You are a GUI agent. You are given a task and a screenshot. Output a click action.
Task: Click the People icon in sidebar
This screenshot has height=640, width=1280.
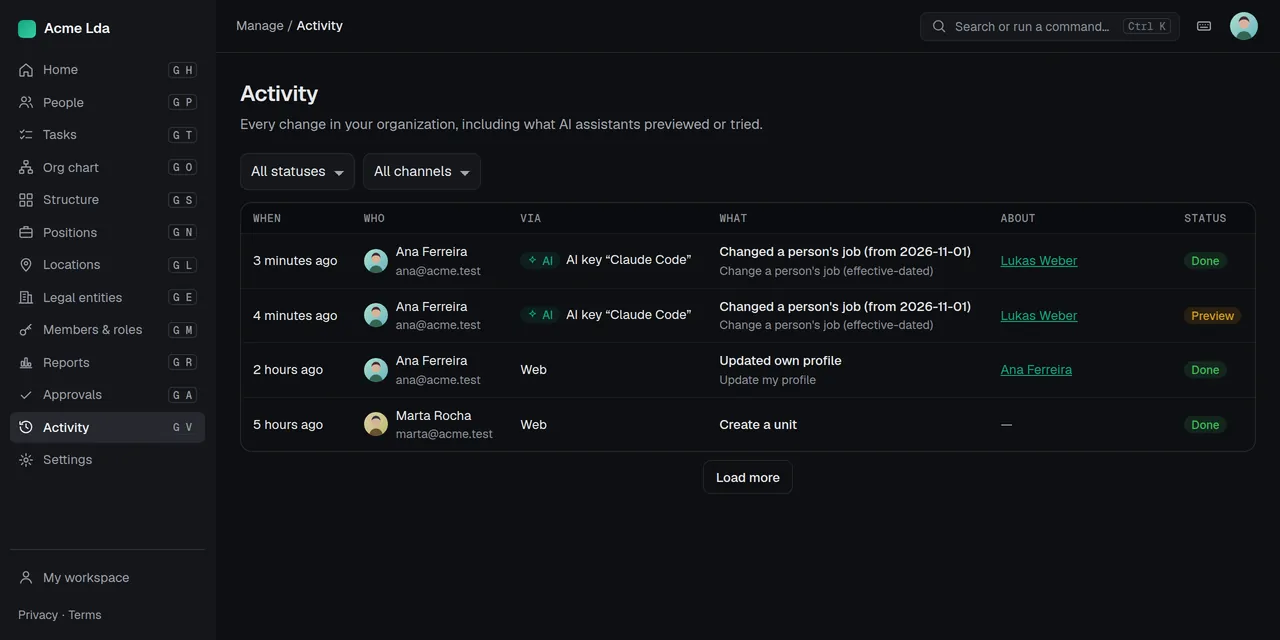(x=26, y=102)
